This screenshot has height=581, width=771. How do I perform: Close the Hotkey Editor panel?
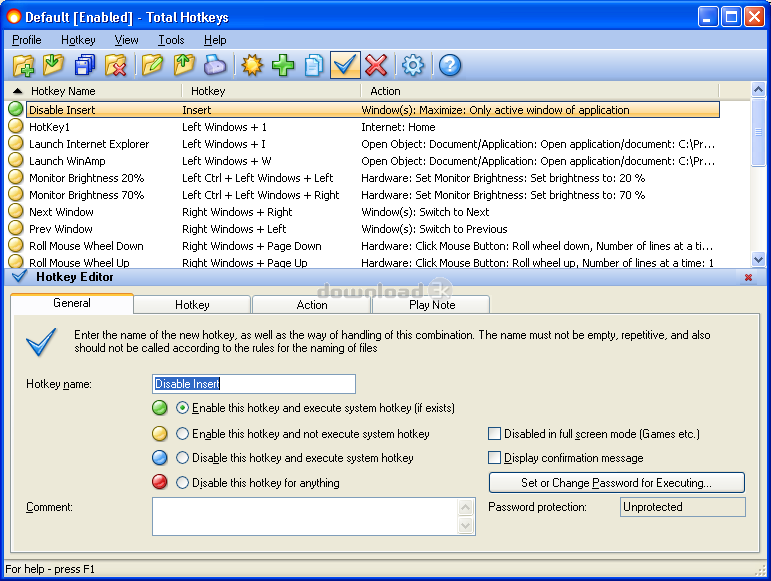748,277
